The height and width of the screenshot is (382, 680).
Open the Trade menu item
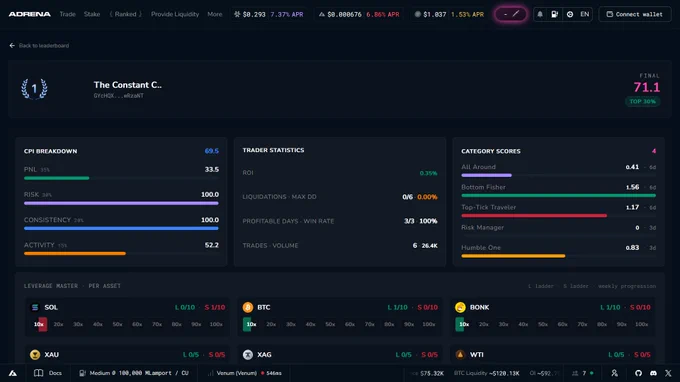pos(67,14)
